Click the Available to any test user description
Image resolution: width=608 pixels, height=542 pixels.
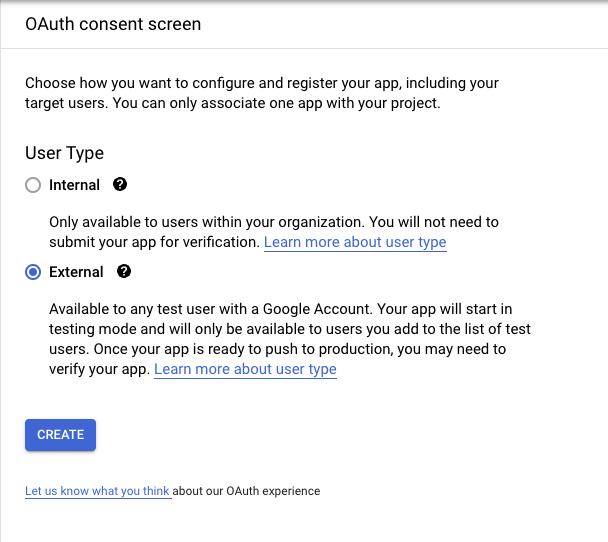(x=290, y=339)
